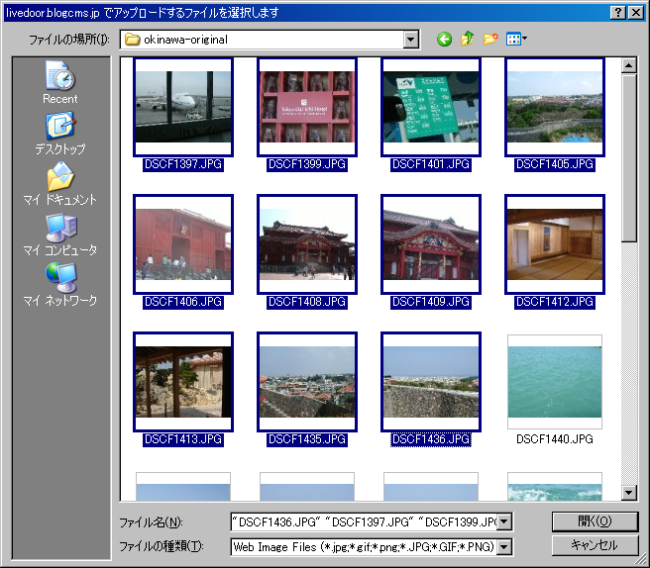Expand the file type dropdown arrow

pos(504,547)
